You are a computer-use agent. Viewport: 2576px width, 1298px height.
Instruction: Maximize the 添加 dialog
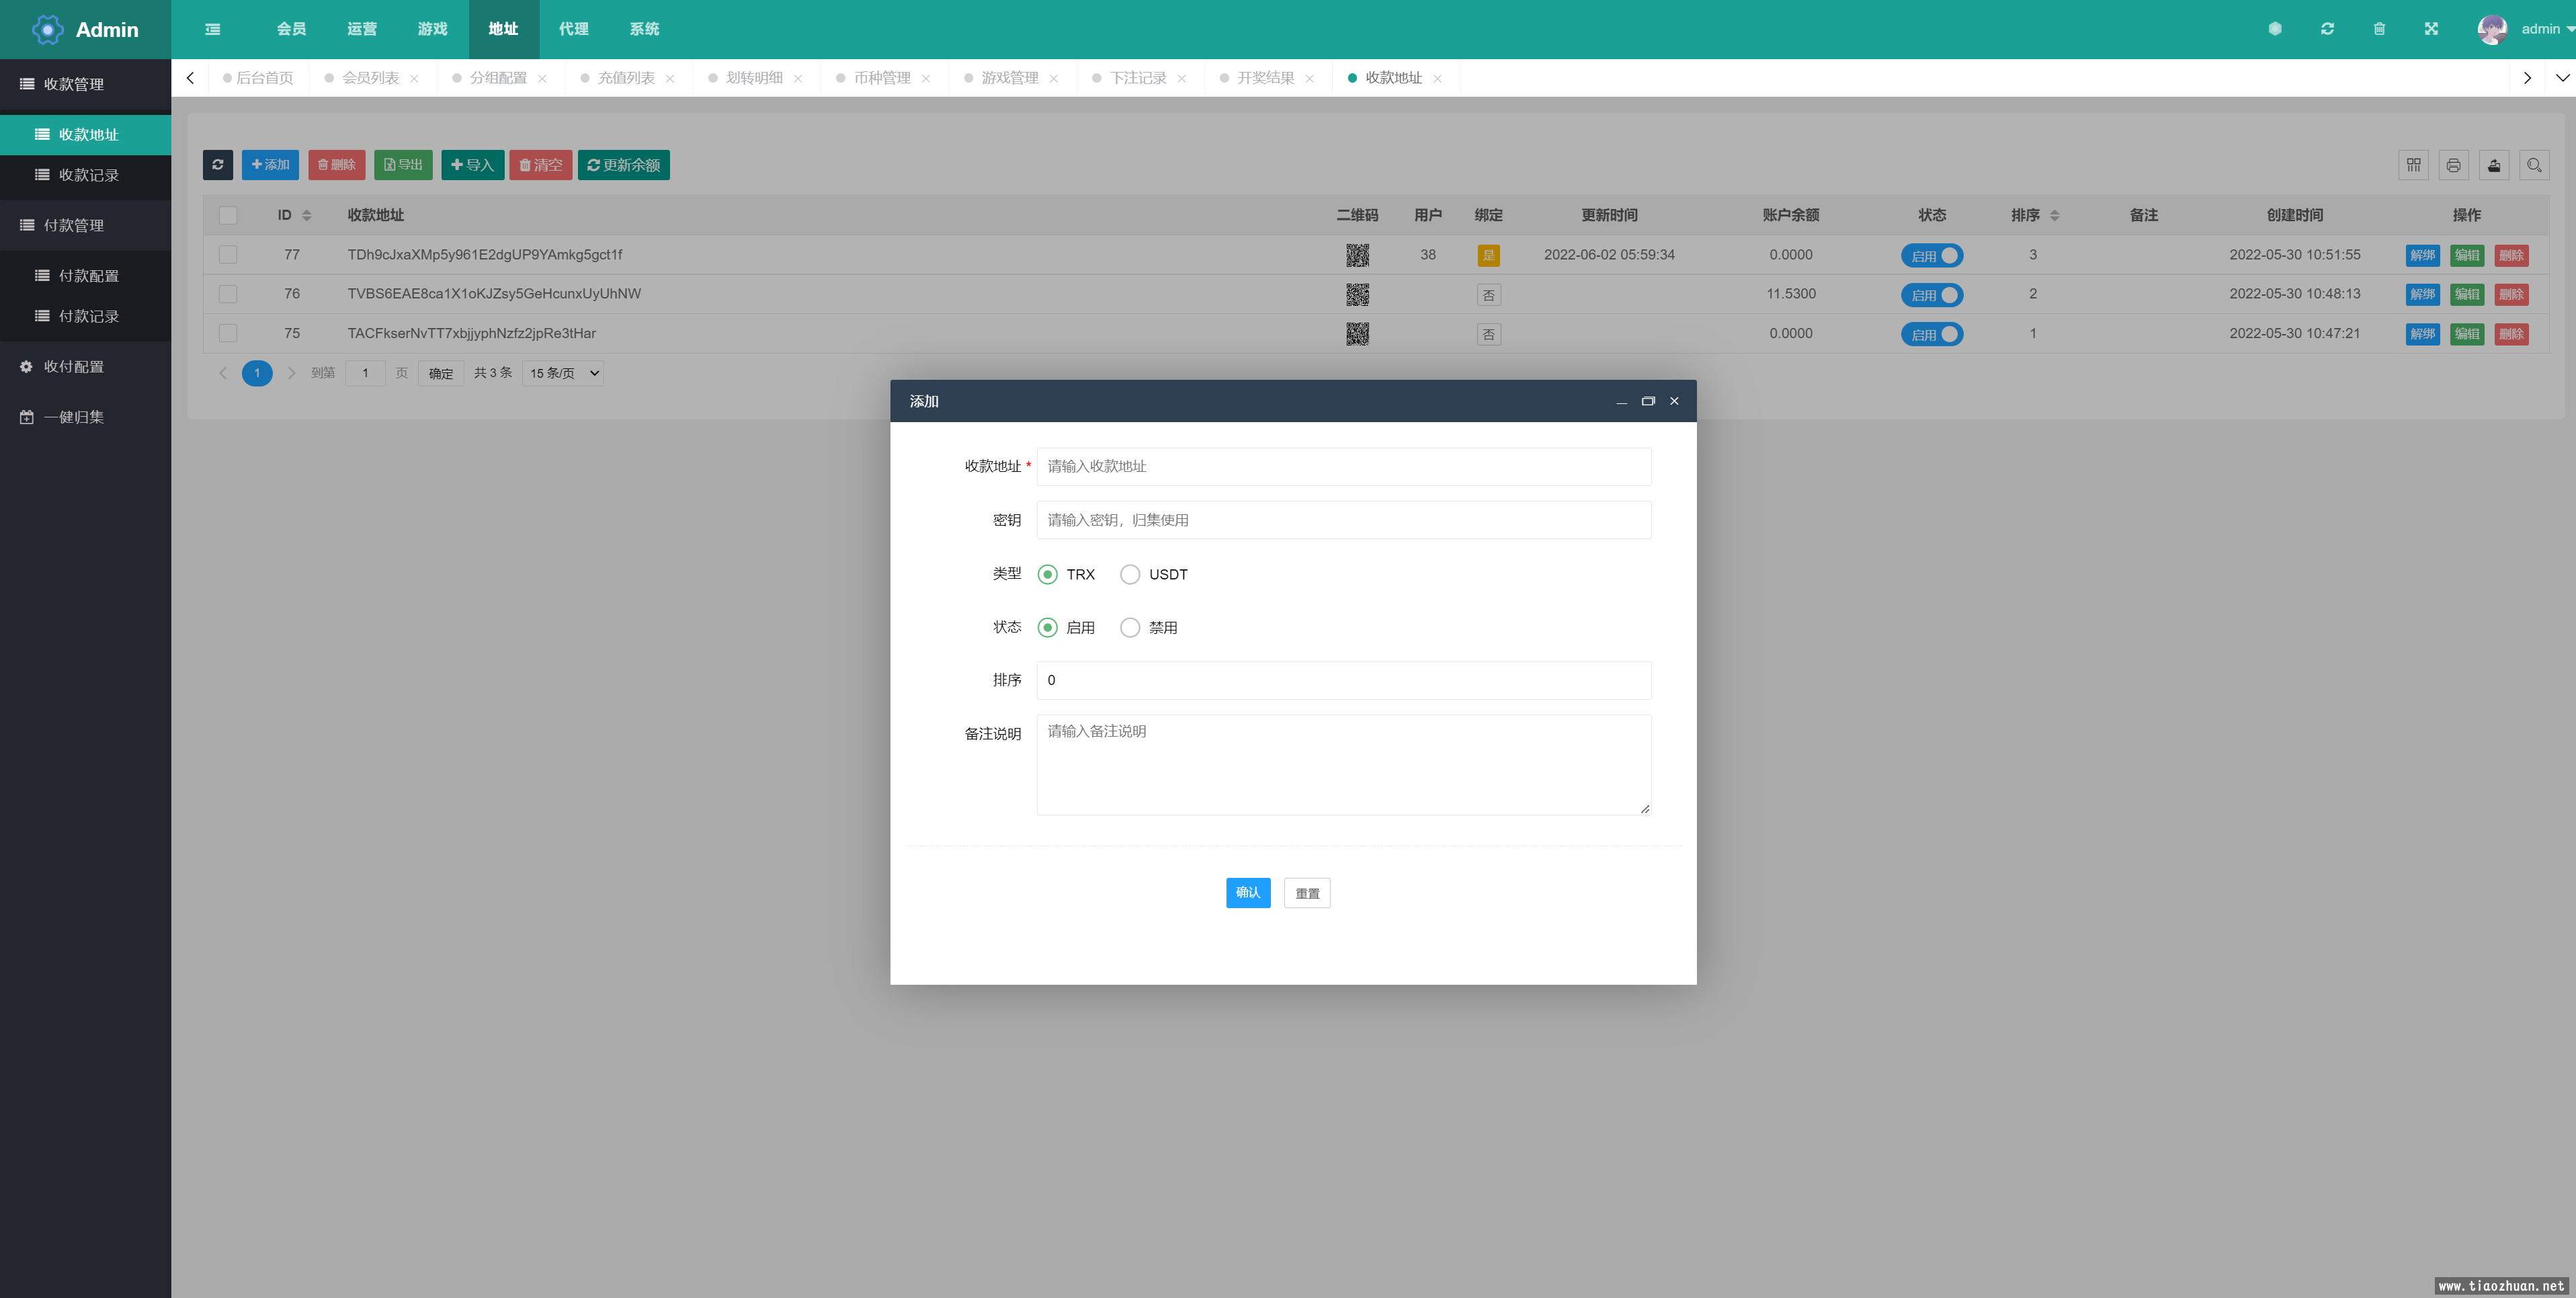1648,401
